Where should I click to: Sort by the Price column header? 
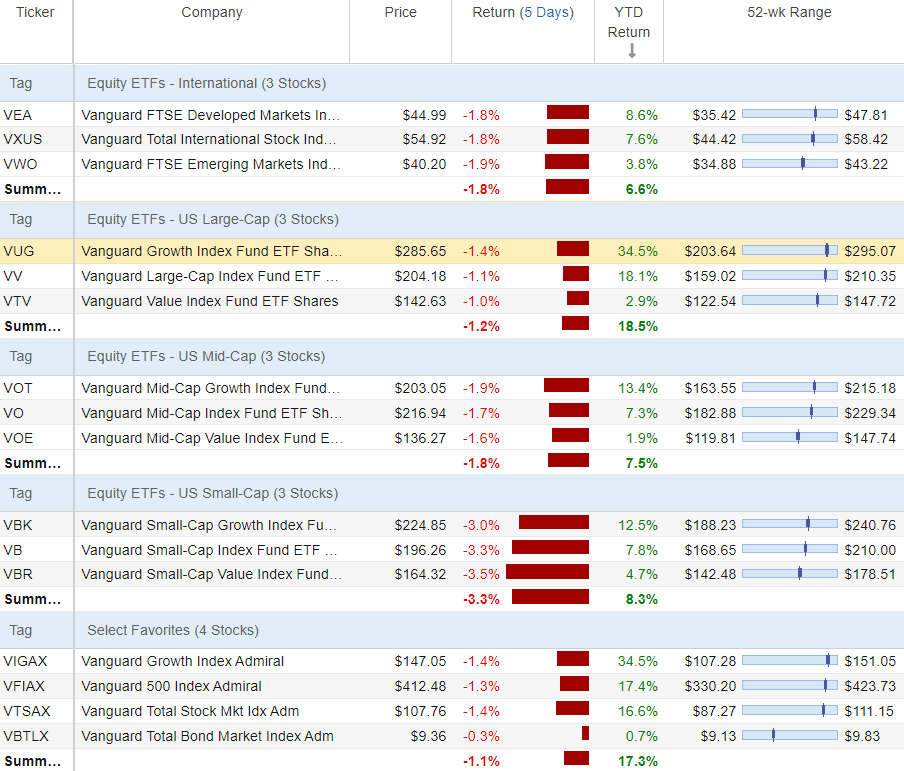click(400, 12)
